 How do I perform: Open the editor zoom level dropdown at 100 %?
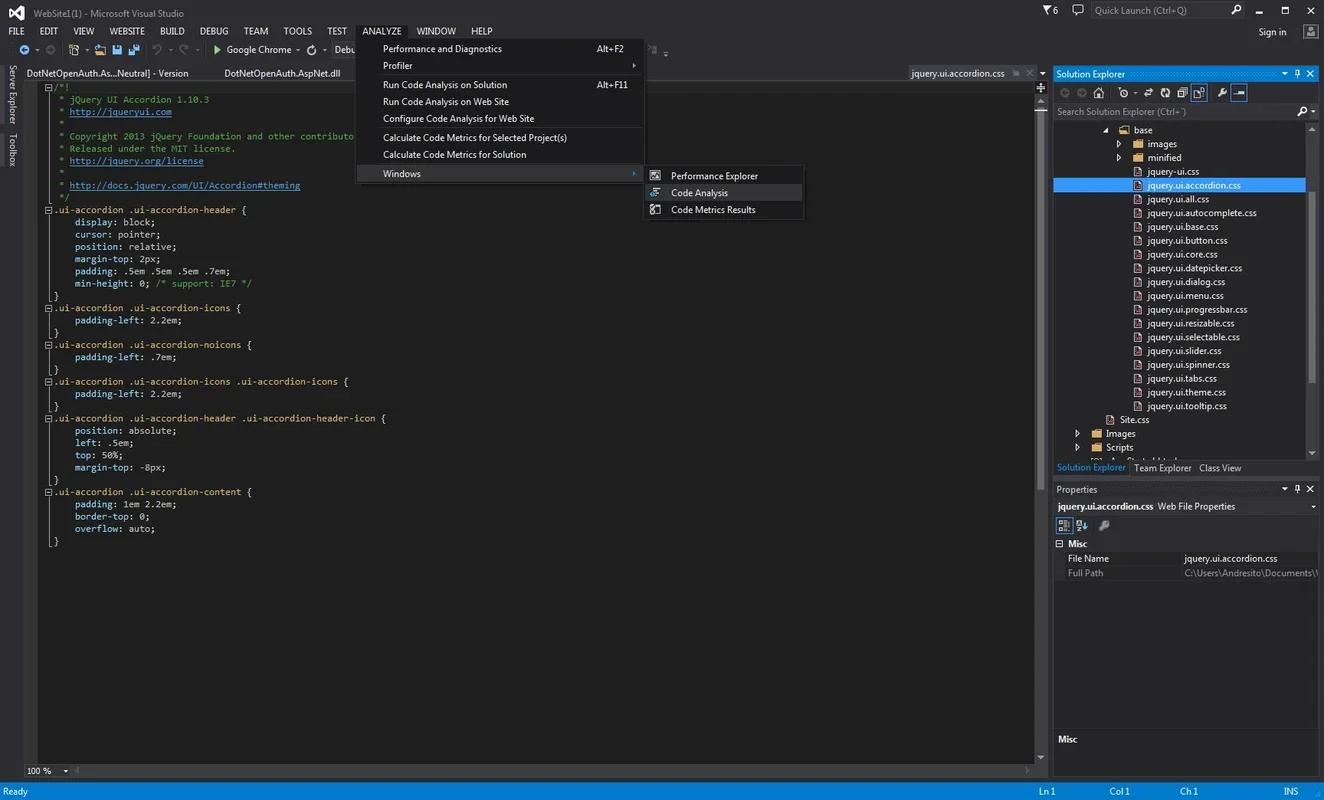click(66, 771)
